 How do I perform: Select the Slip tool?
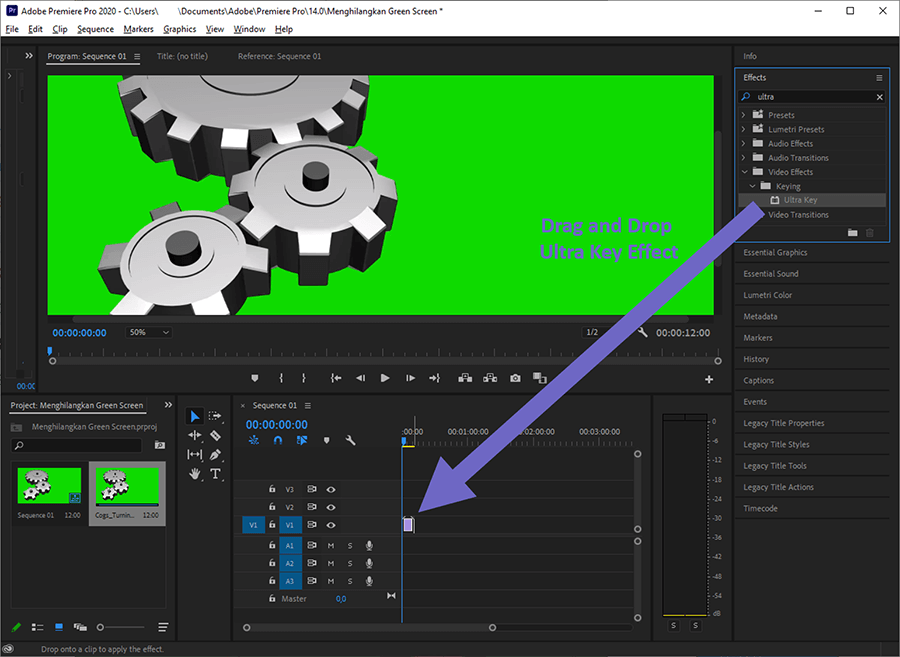(x=195, y=454)
